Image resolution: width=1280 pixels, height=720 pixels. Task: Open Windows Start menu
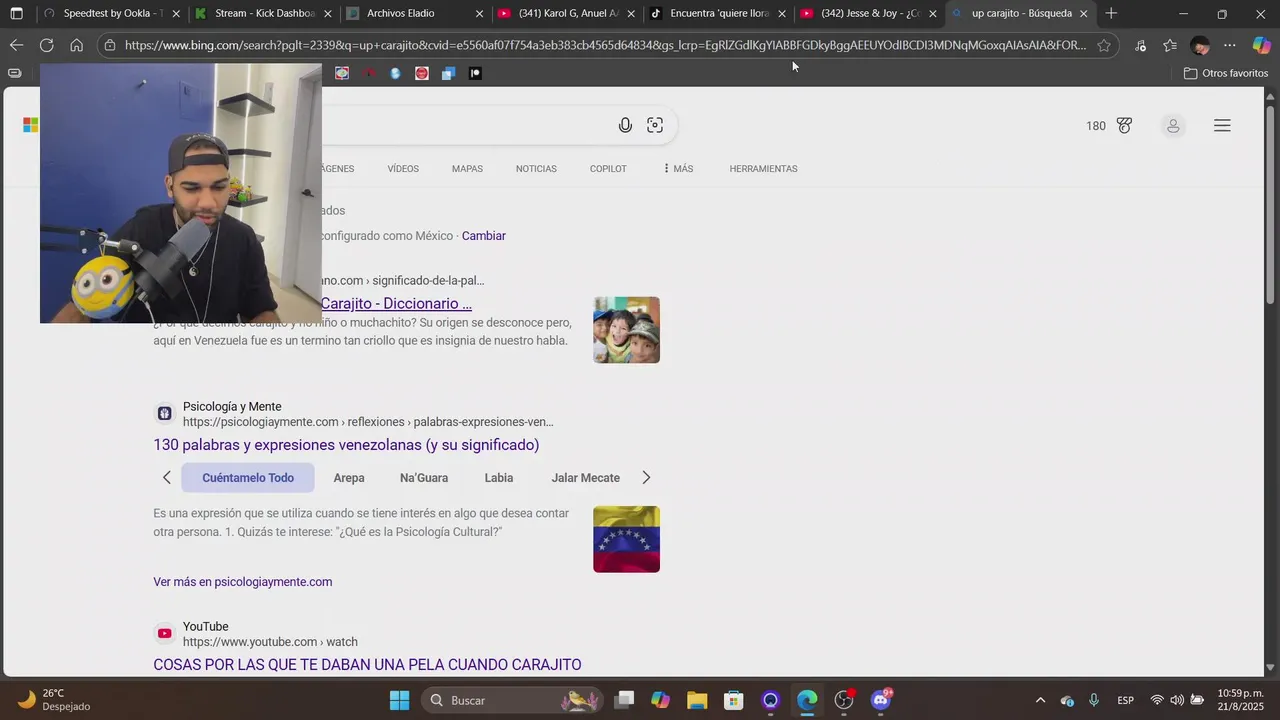tap(399, 700)
